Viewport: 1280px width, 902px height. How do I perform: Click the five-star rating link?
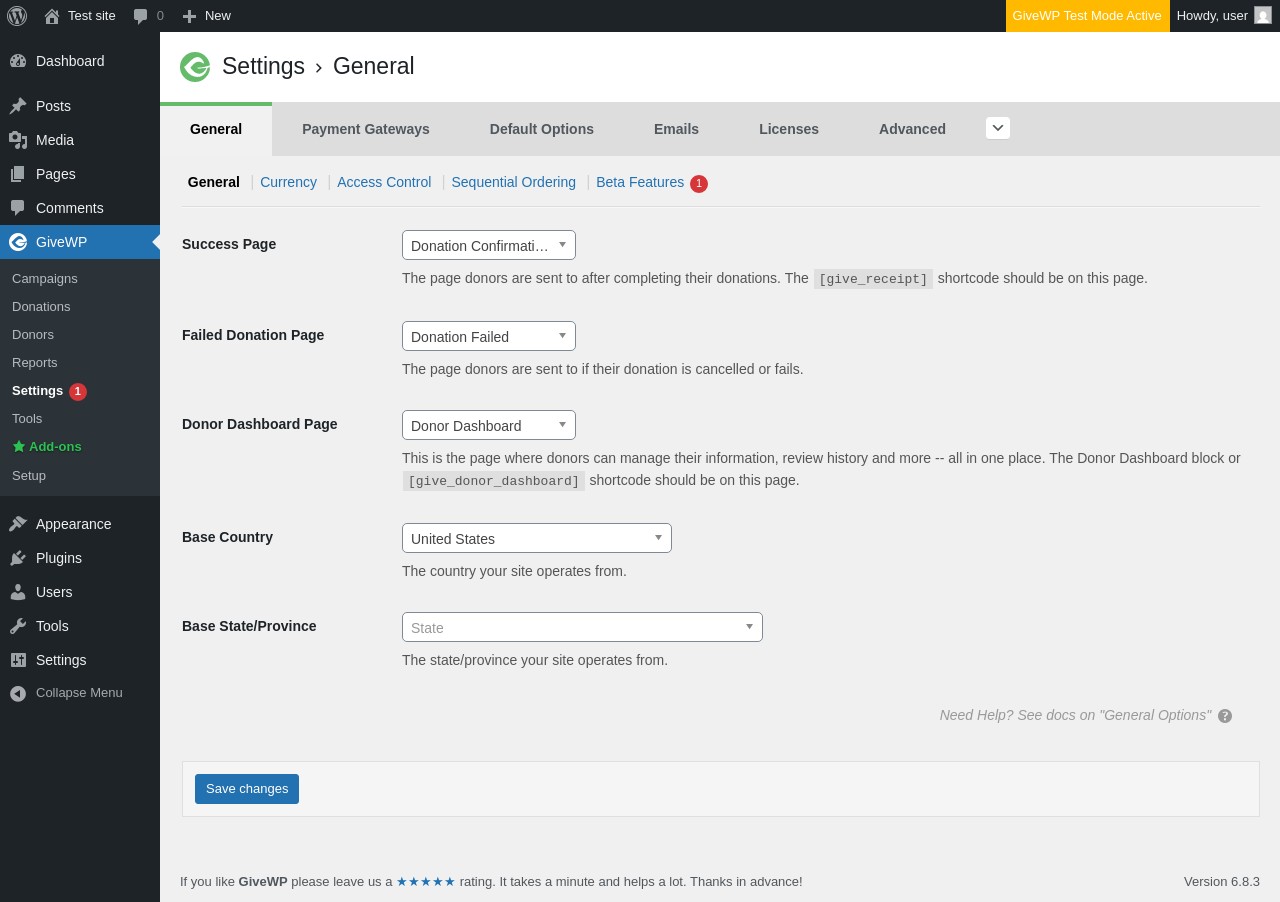(x=426, y=882)
